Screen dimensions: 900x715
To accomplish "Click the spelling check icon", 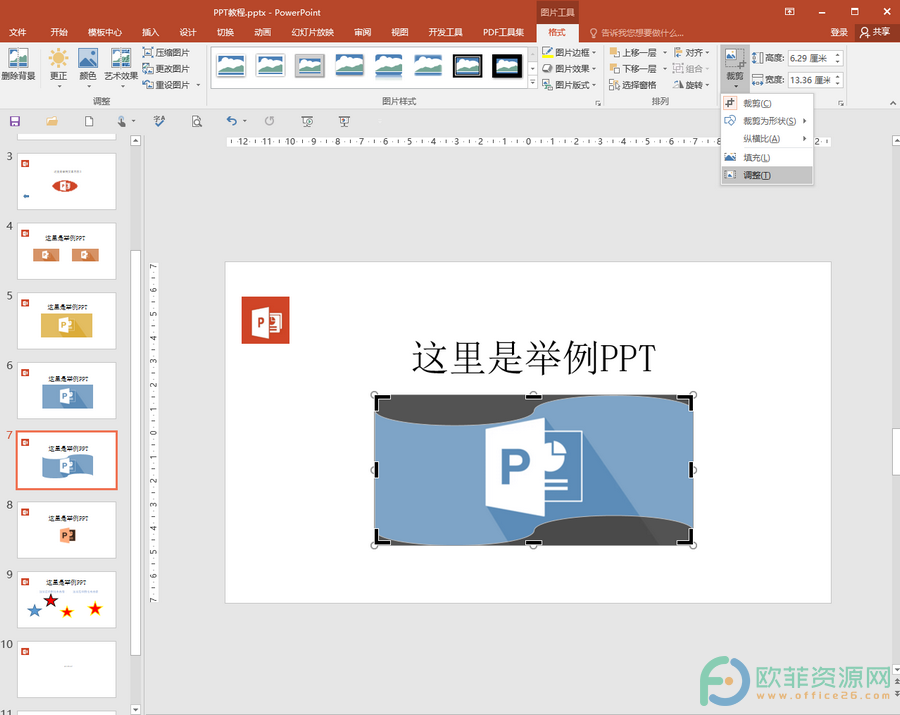I will [160, 121].
